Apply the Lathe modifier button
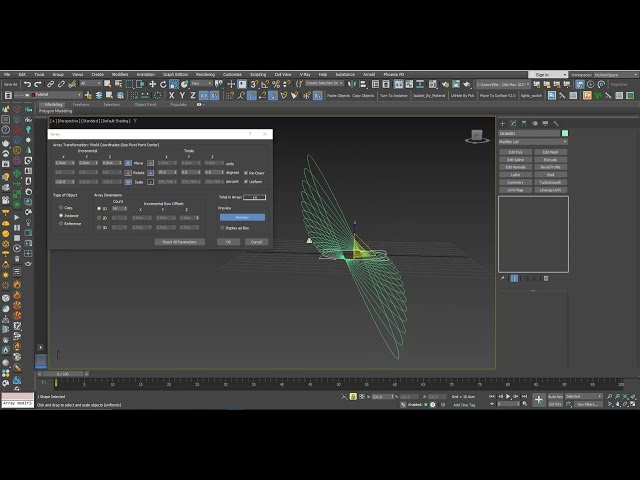Viewport: 640px width, 480px height. pyautogui.click(x=516, y=175)
